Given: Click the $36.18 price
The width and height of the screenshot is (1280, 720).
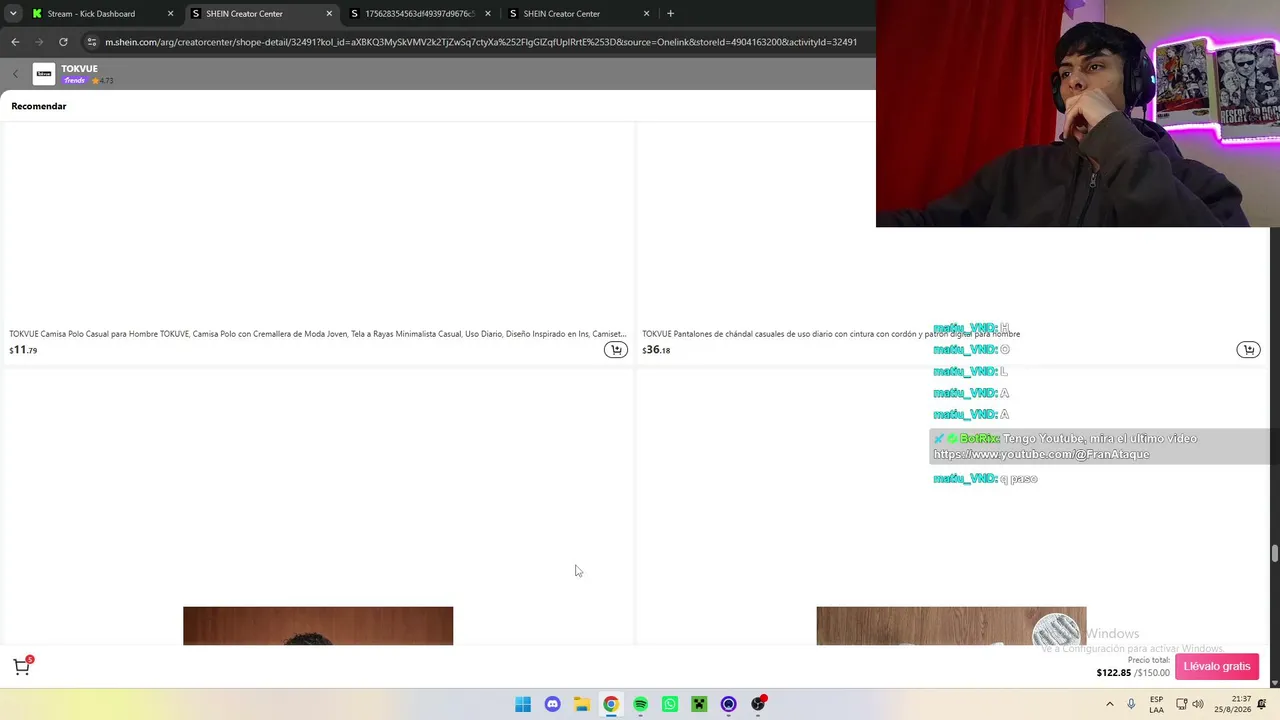Looking at the screenshot, I should pos(656,350).
